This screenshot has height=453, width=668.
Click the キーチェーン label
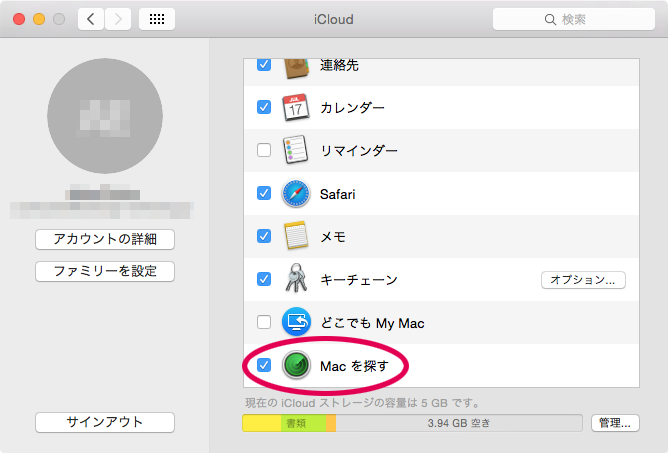pos(359,280)
